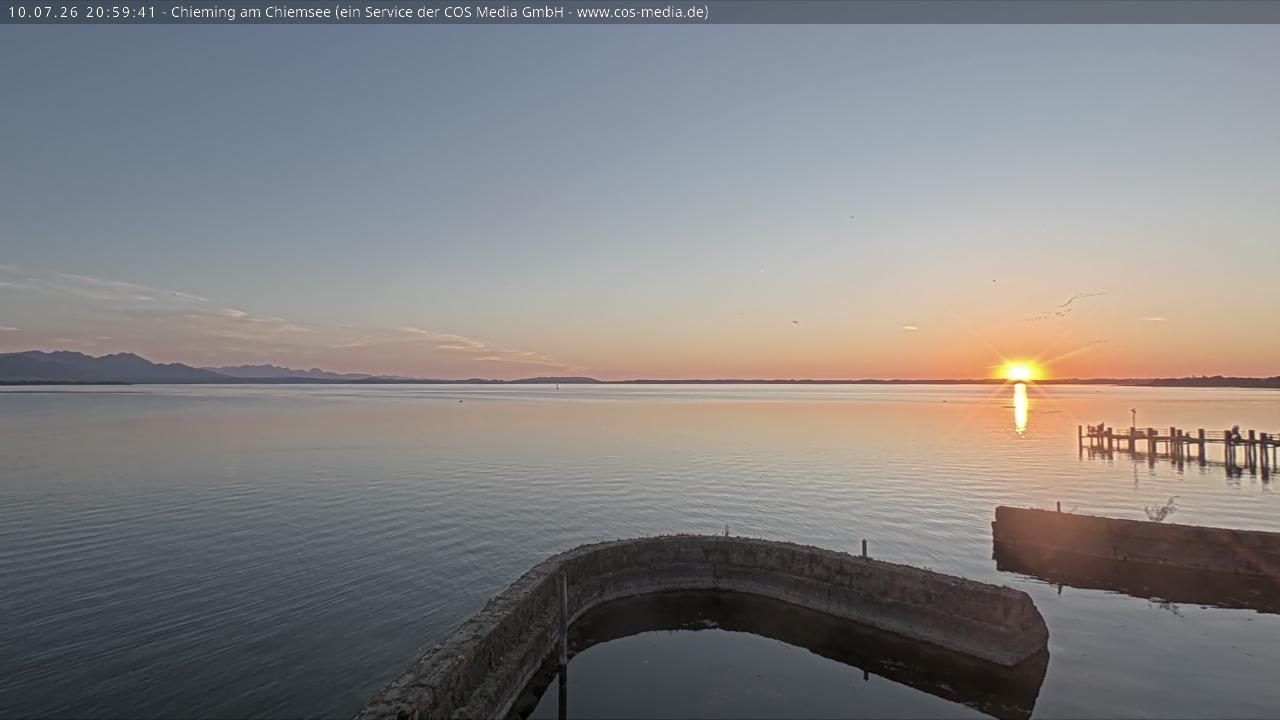Click the grey header overlay bar

(x=640, y=12)
